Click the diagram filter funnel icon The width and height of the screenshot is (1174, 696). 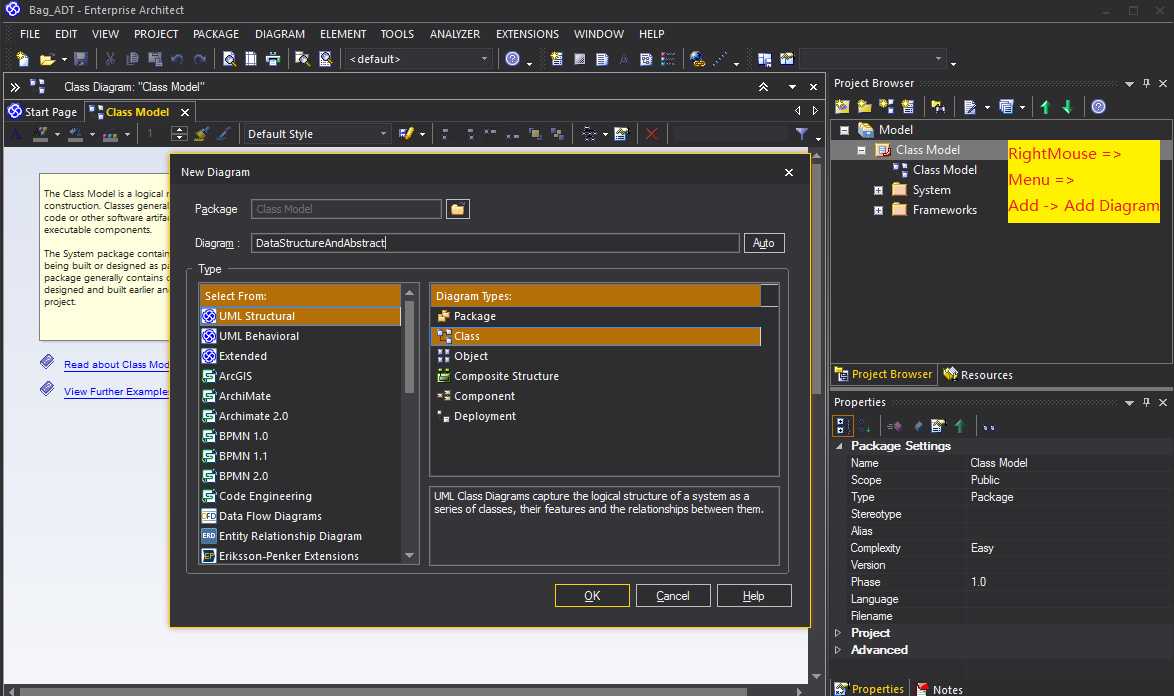pos(802,134)
